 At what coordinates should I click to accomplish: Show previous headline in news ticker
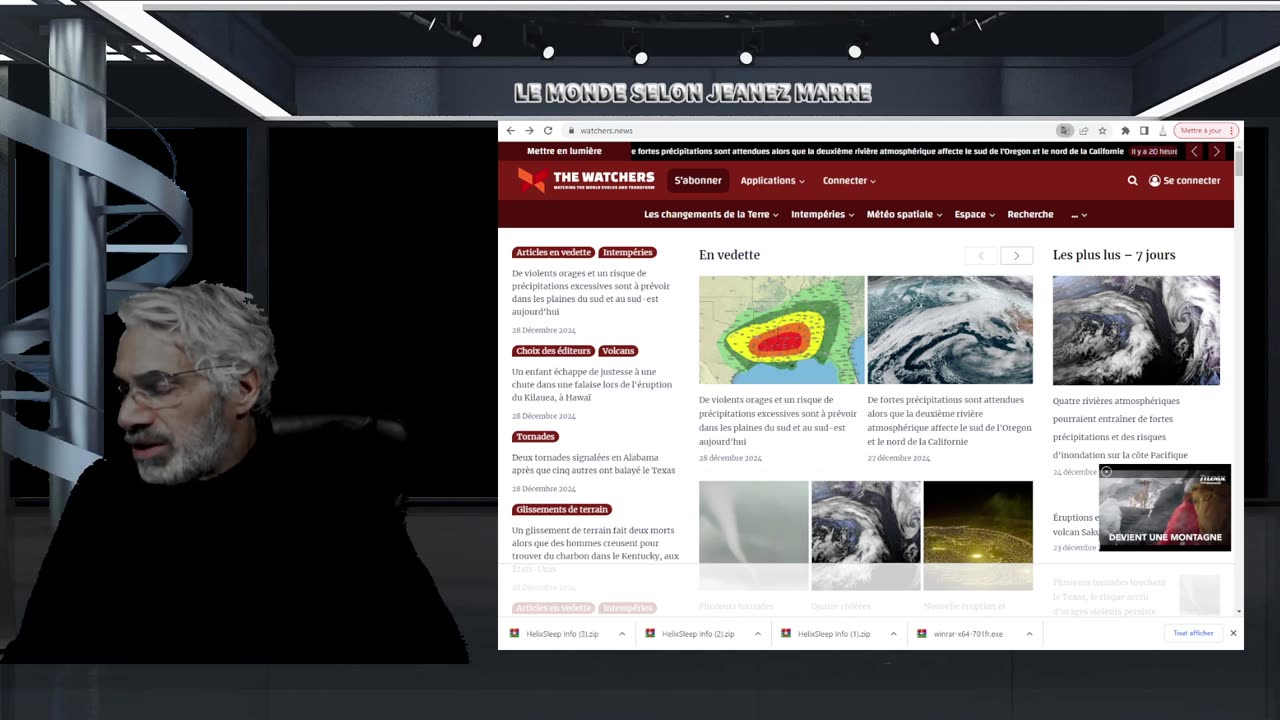(1194, 152)
